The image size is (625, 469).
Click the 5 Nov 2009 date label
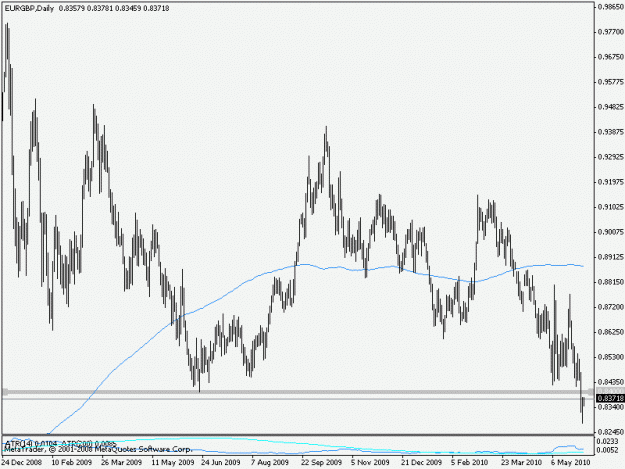pyautogui.click(x=370, y=463)
